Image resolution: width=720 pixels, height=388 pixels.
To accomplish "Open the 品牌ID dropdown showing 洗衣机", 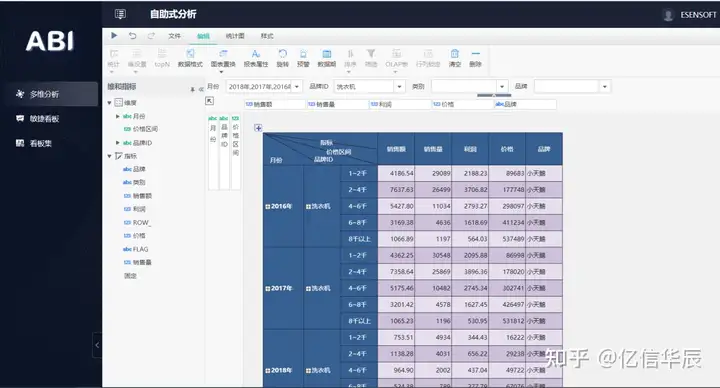I will 399,86.
